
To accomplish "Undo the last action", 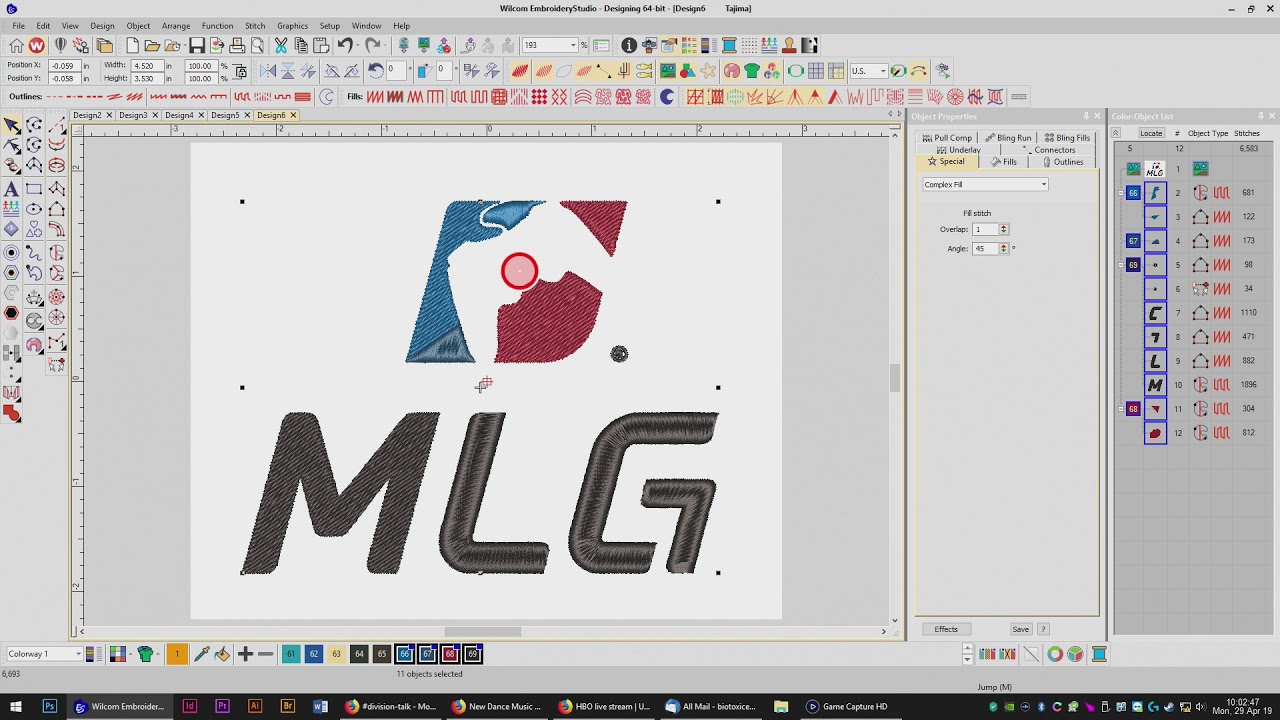I will [x=345, y=45].
